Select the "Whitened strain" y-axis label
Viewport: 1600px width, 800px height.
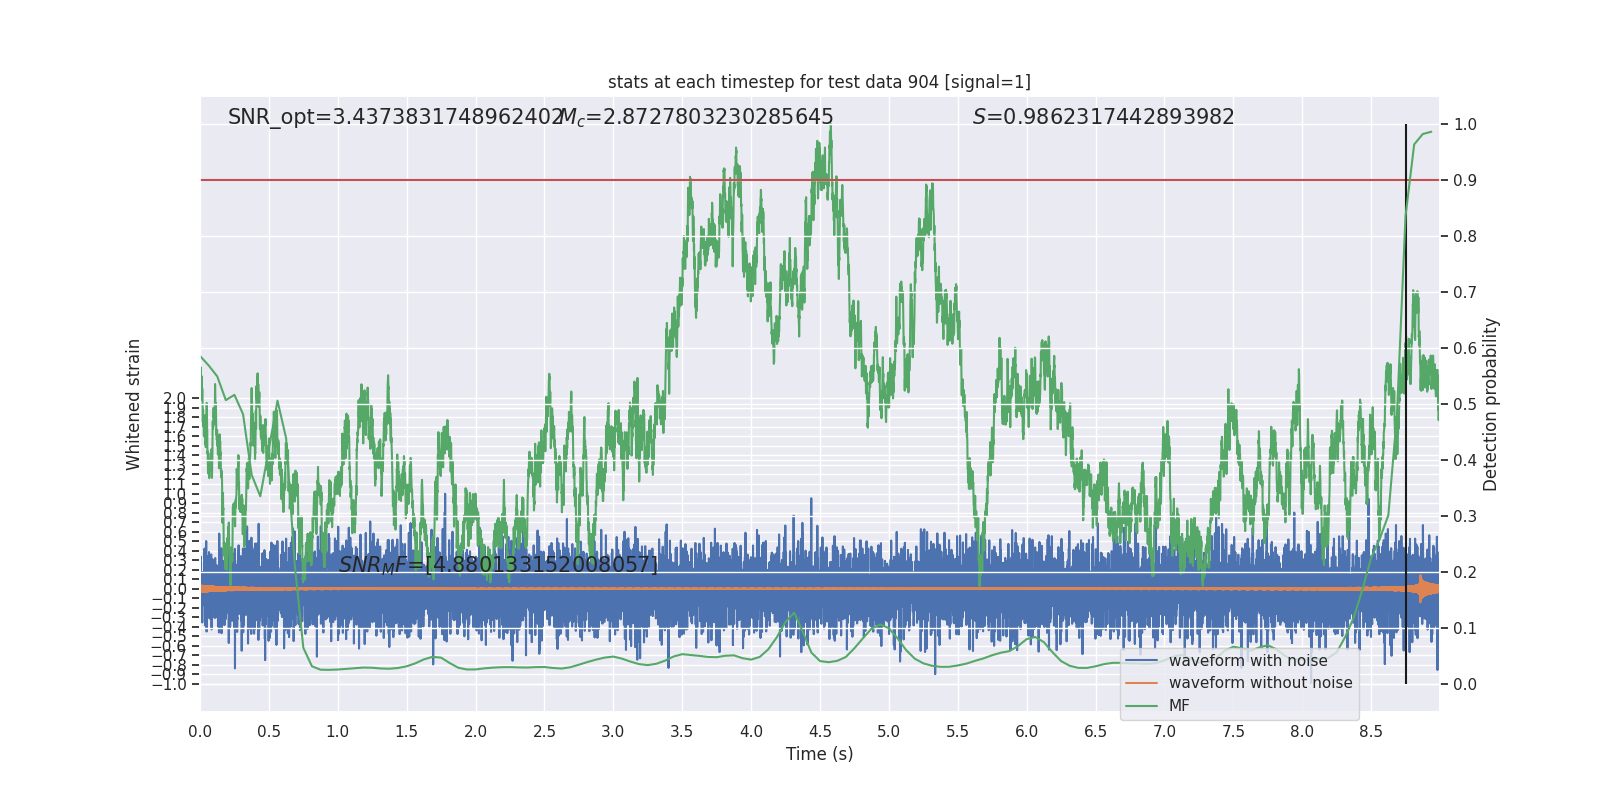point(134,404)
